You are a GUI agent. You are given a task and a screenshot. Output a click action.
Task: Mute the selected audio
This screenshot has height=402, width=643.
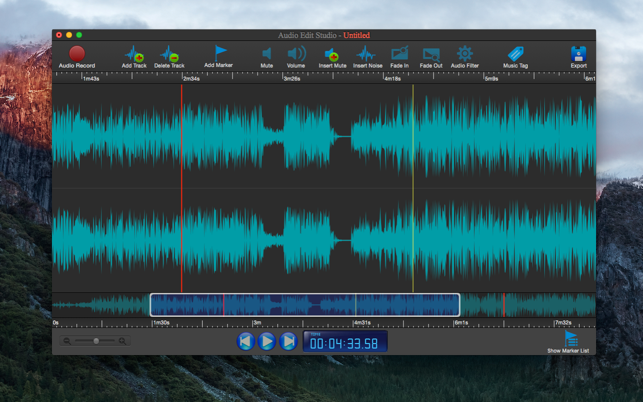click(x=267, y=54)
